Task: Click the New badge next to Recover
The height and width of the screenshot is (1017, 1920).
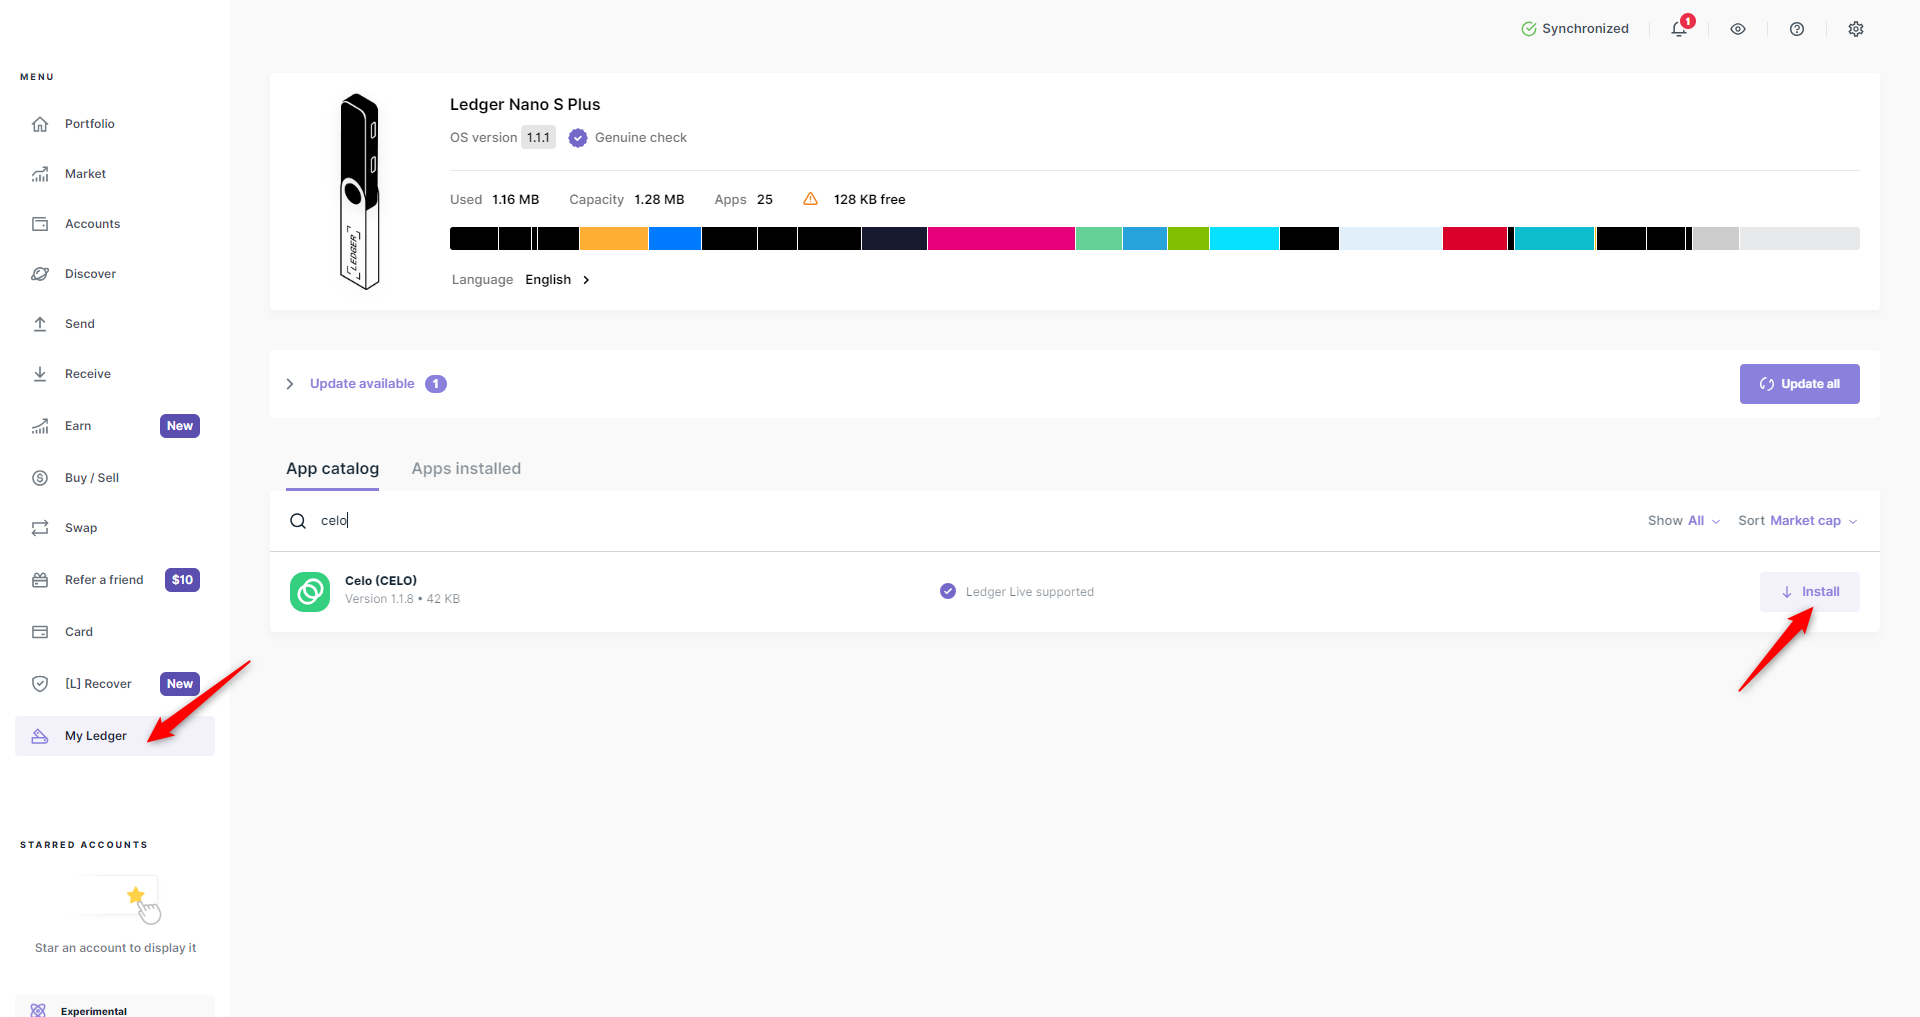Action: (180, 684)
